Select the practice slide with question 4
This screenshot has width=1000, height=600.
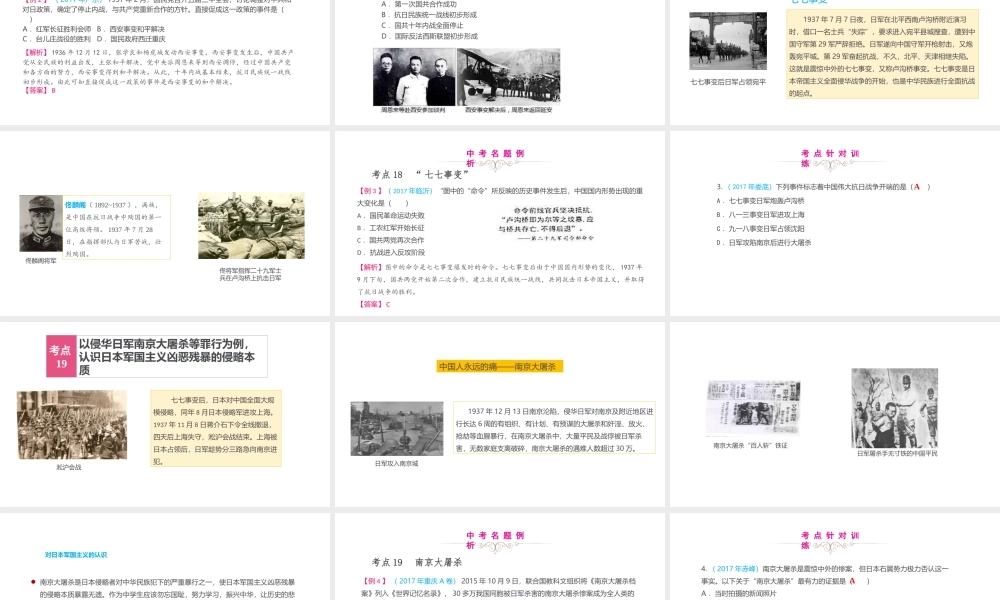835,557
